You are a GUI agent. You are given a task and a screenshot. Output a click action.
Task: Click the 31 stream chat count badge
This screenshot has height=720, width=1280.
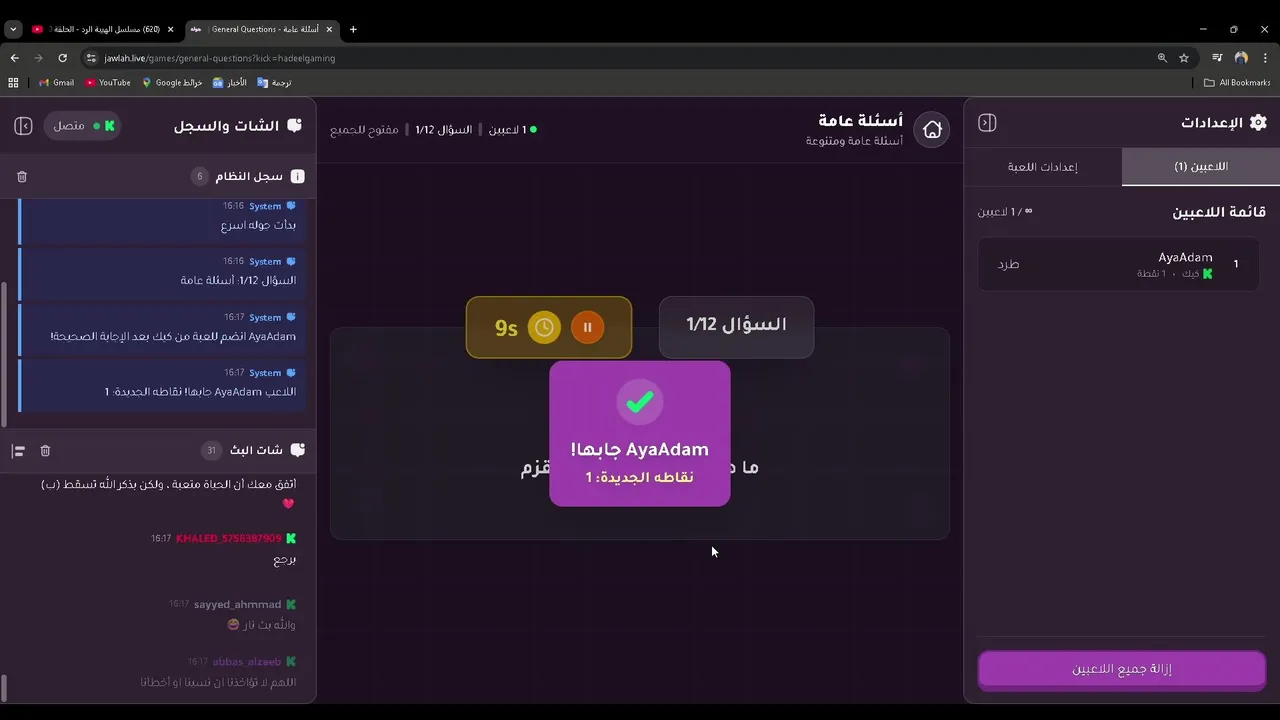[211, 451]
